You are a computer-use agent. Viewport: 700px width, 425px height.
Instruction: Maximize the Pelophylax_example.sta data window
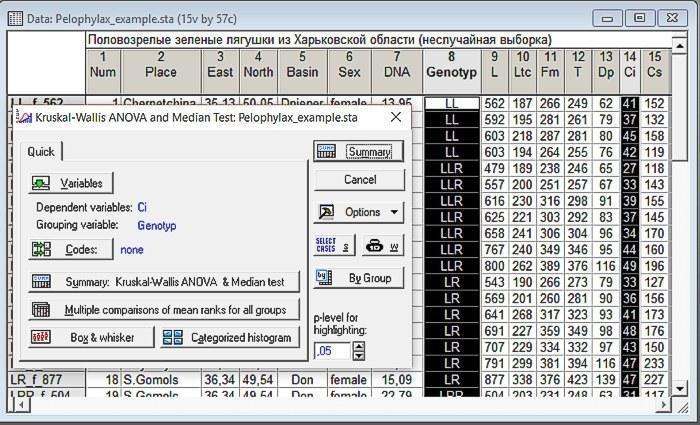point(640,17)
